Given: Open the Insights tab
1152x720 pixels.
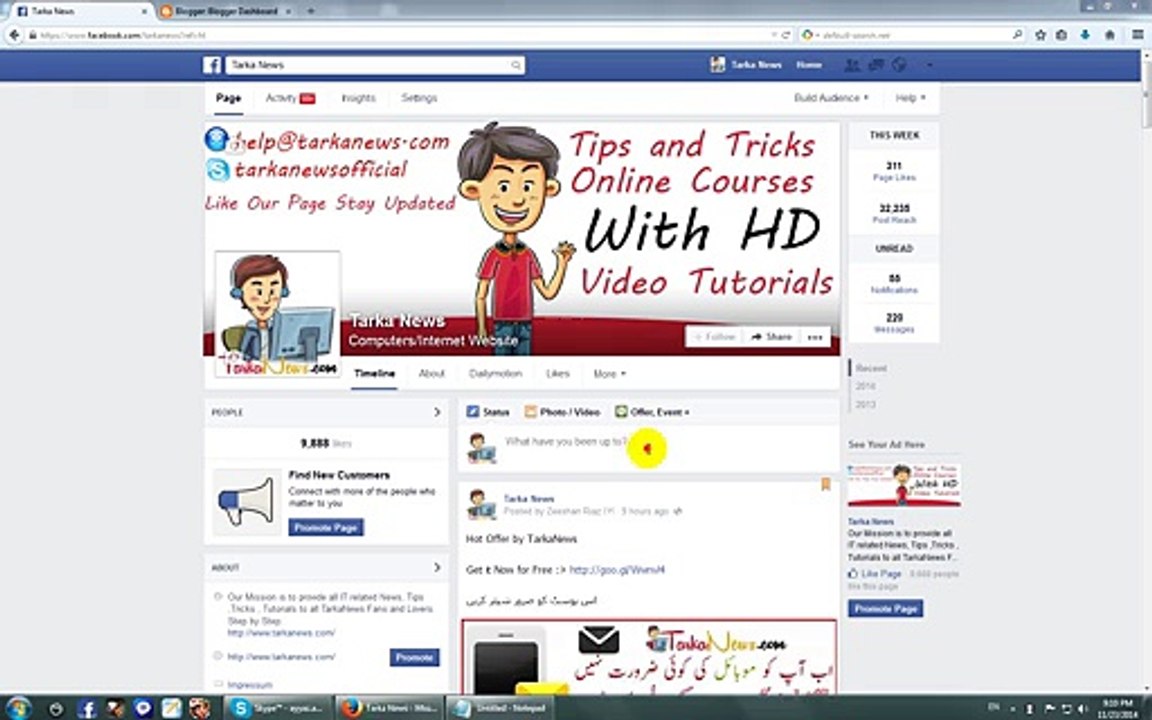Looking at the screenshot, I should pos(359,98).
